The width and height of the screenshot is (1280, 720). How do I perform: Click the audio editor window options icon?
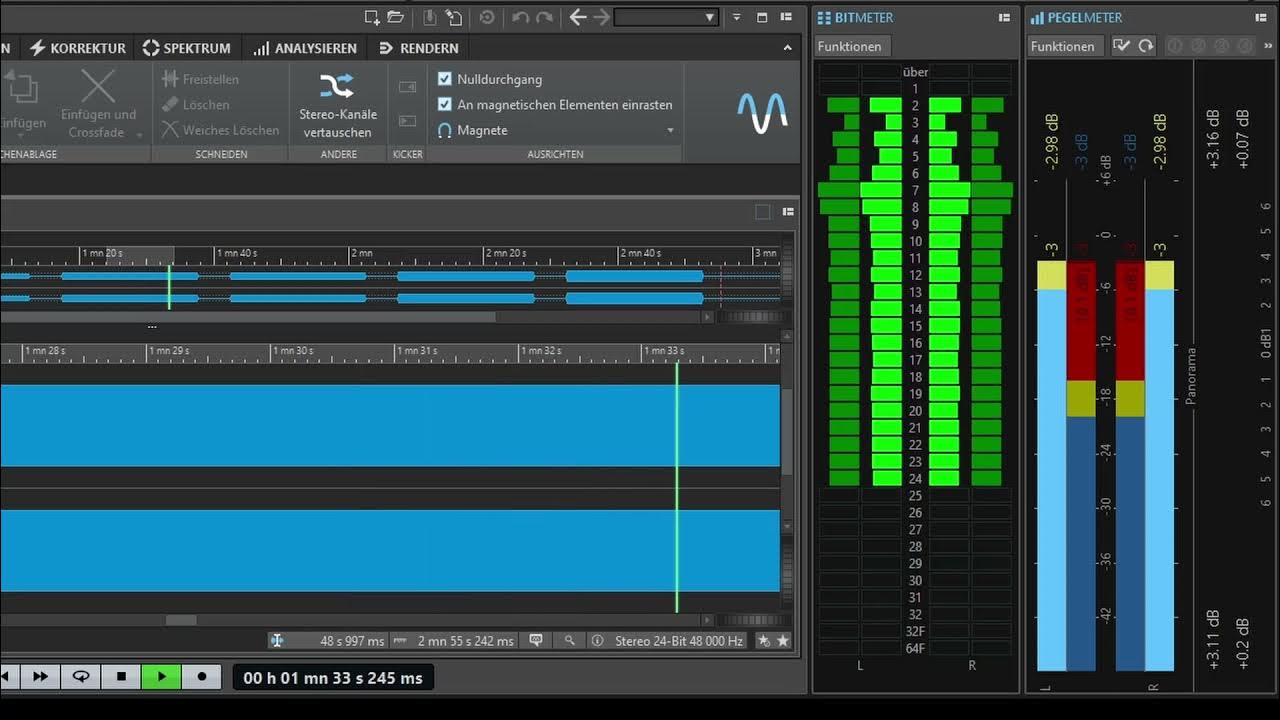[788, 212]
